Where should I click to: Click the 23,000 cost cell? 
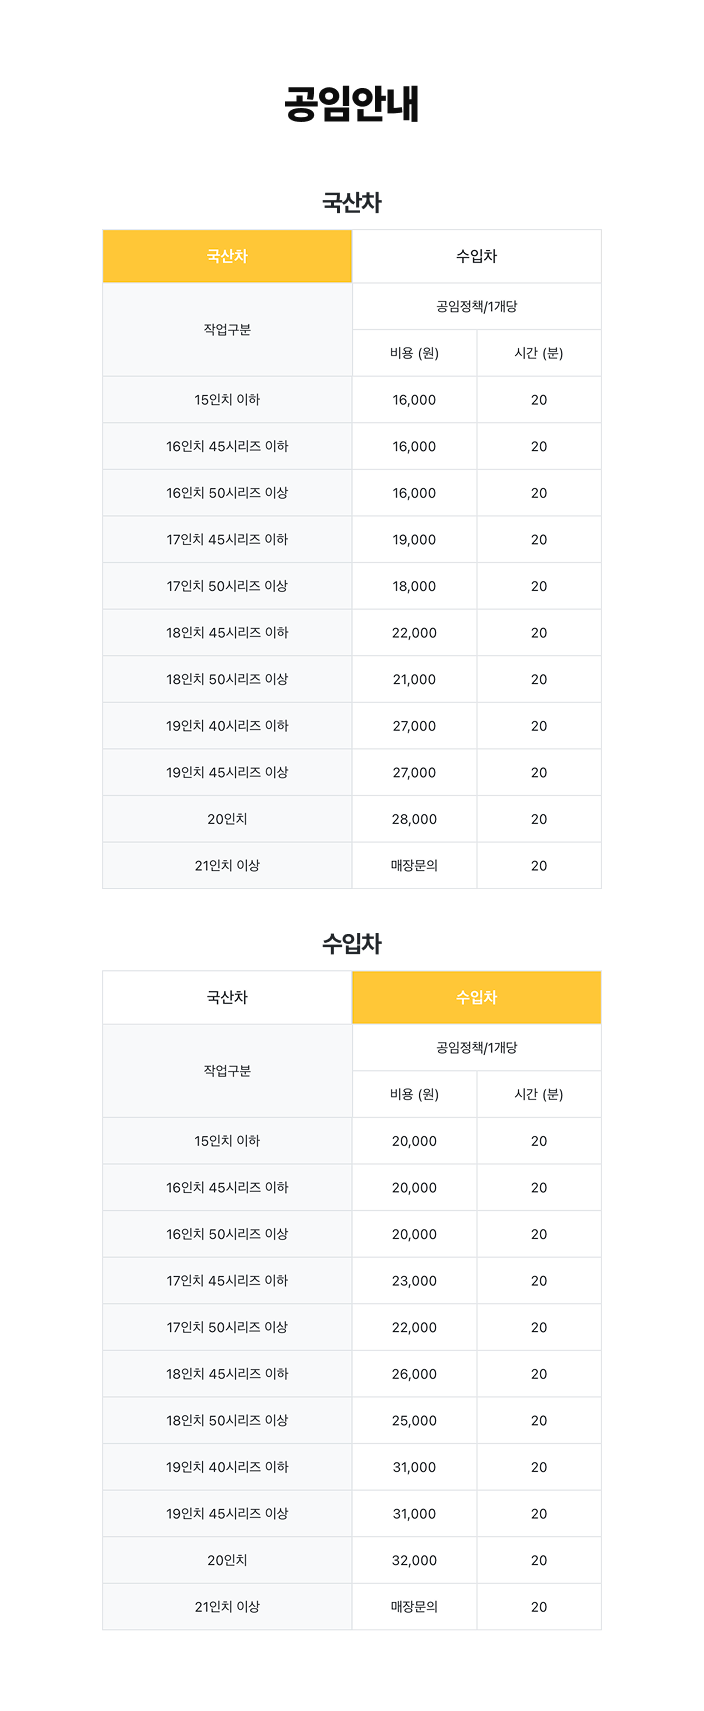414,1280
